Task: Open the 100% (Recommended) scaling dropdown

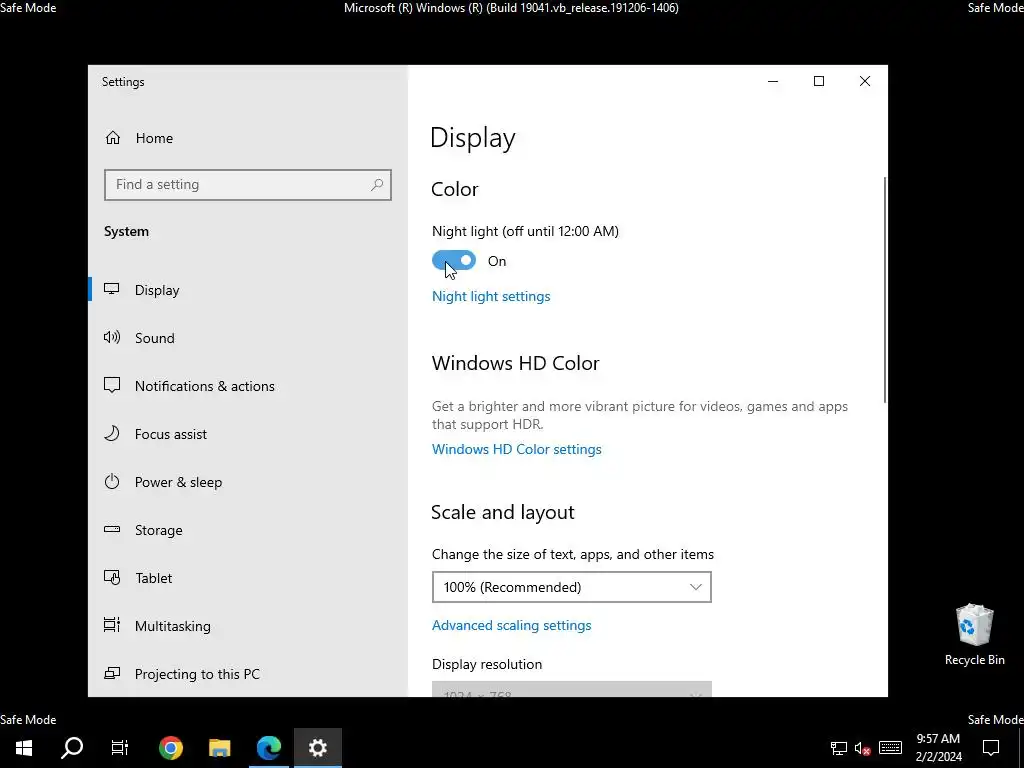Action: (x=571, y=587)
